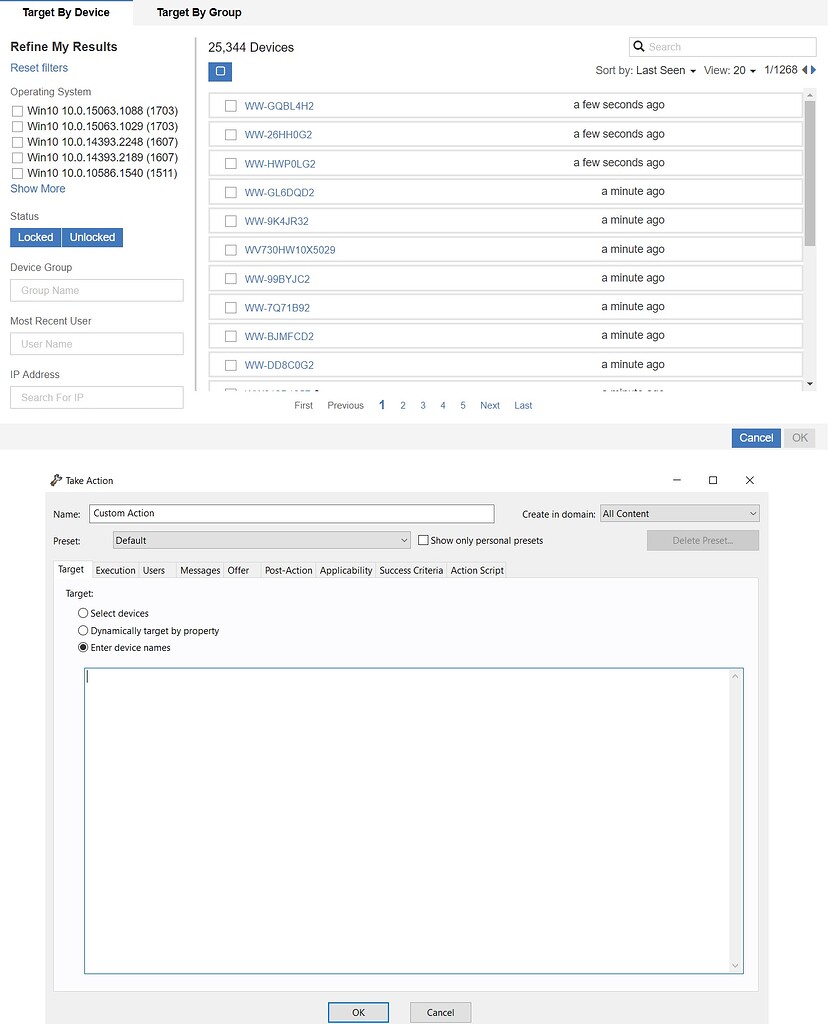This screenshot has height=1024, width=829.
Task: Click the search magnifier icon
Action: [638, 47]
